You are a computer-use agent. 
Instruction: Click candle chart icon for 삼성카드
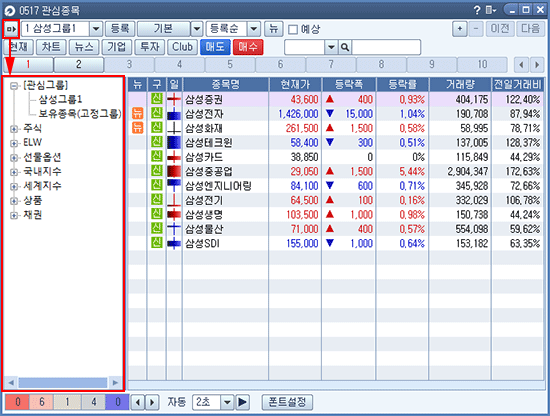click(174, 157)
